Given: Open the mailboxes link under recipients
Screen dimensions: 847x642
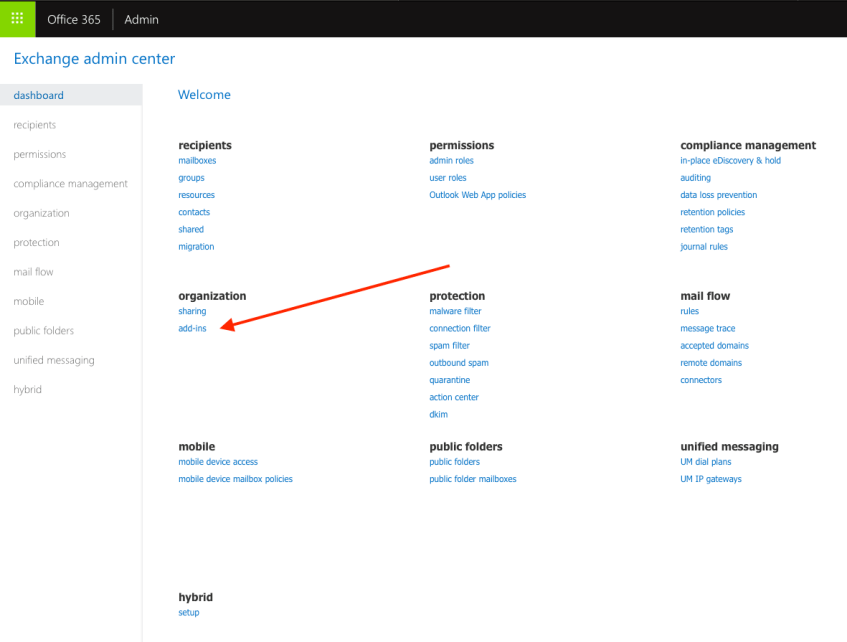Looking at the screenshot, I should tap(197, 161).
